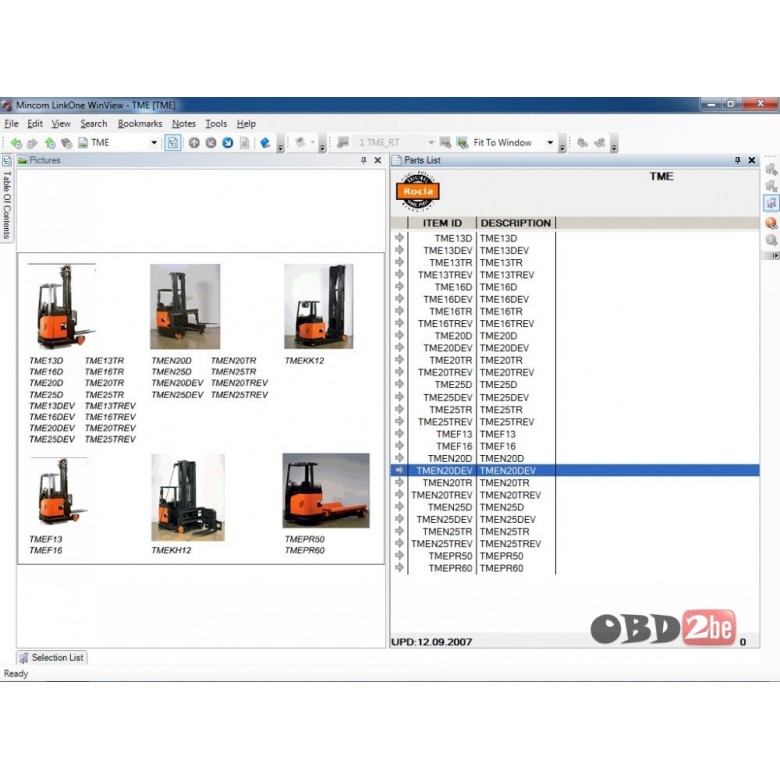Screen dimensions: 780x780
Task: Click the TME13D forklift picture
Action: pyautogui.click(x=62, y=305)
